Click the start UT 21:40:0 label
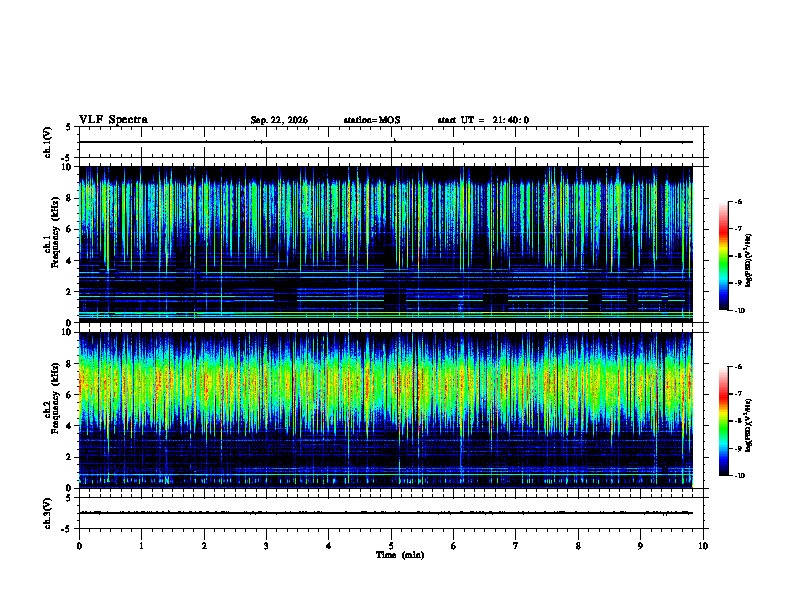 pyautogui.click(x=483, y=120)
